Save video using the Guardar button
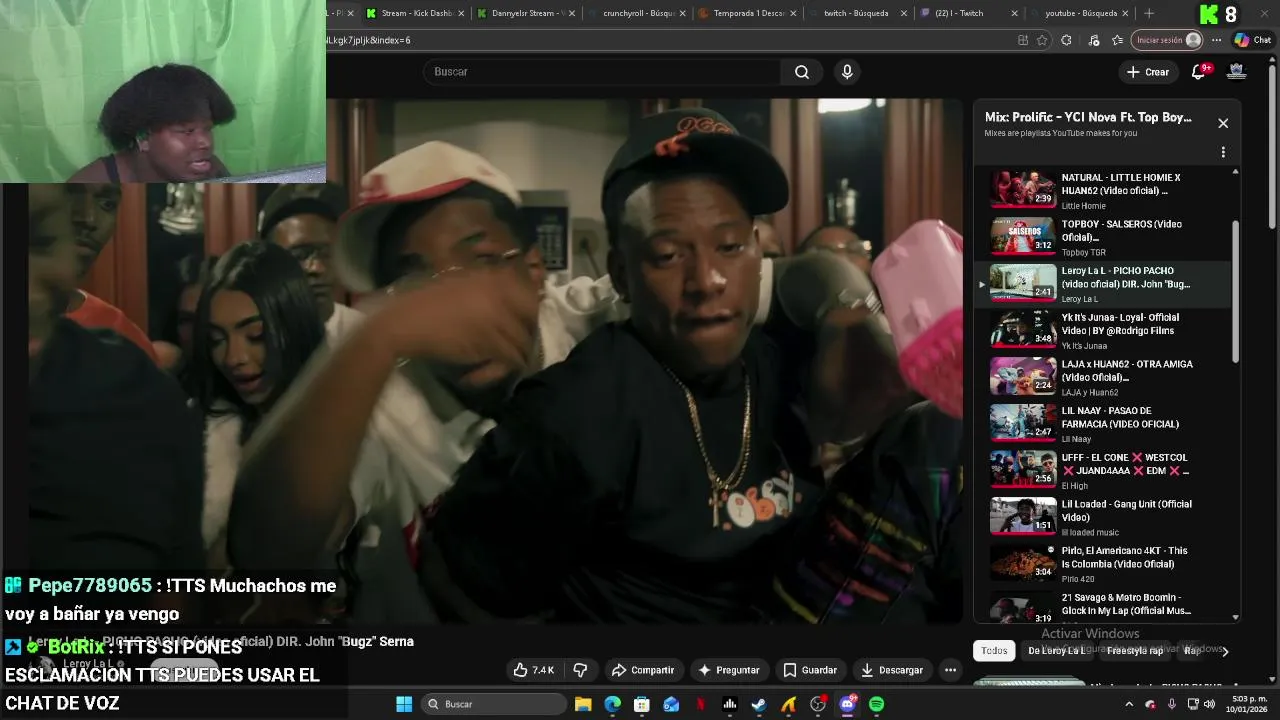Image resolution: width=1280 pixels, height=720 pixels. [x=810, y=670]
